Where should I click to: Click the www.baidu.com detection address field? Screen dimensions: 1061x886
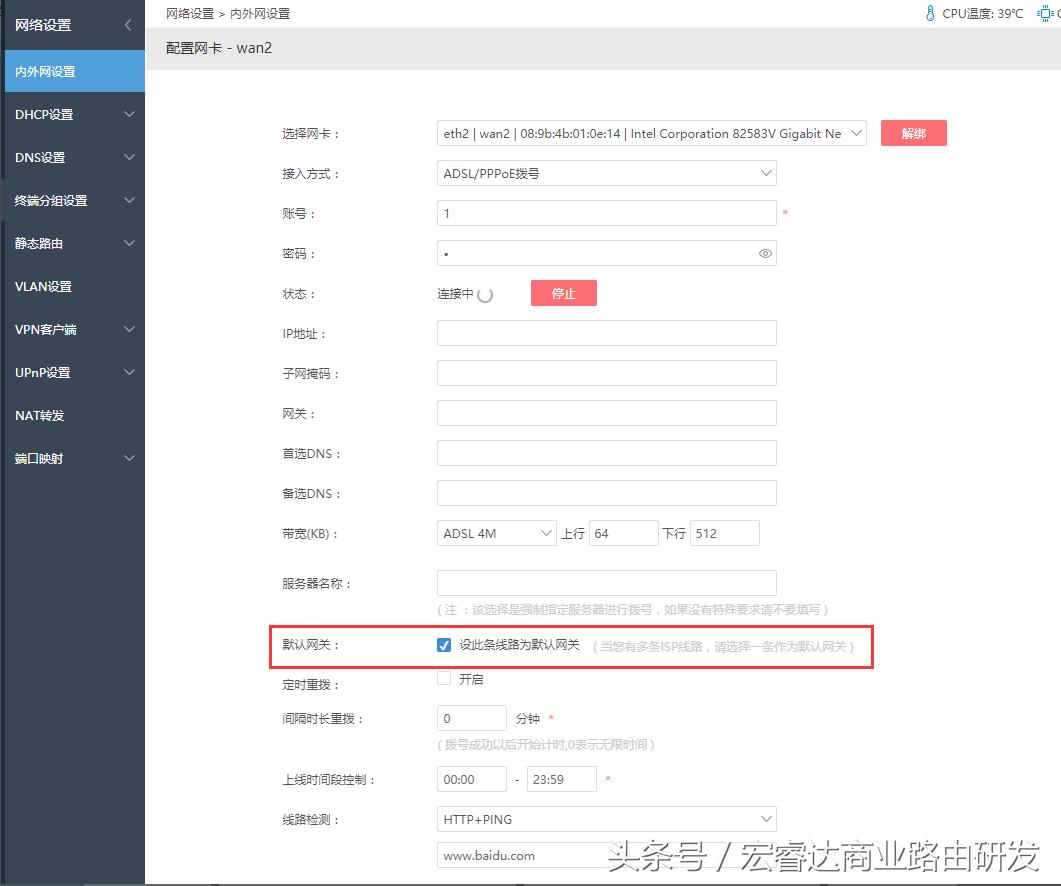(x=520, y=855)
